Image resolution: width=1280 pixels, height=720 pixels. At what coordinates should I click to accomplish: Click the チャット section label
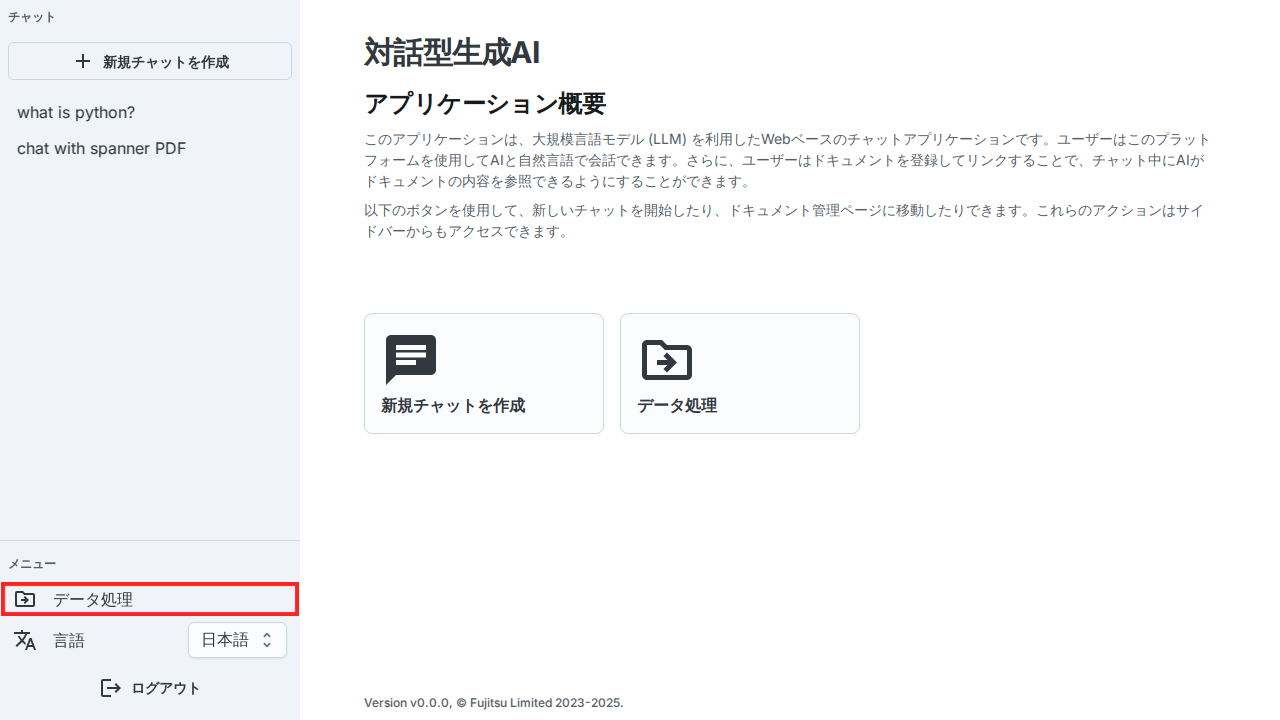pos(32,17)
